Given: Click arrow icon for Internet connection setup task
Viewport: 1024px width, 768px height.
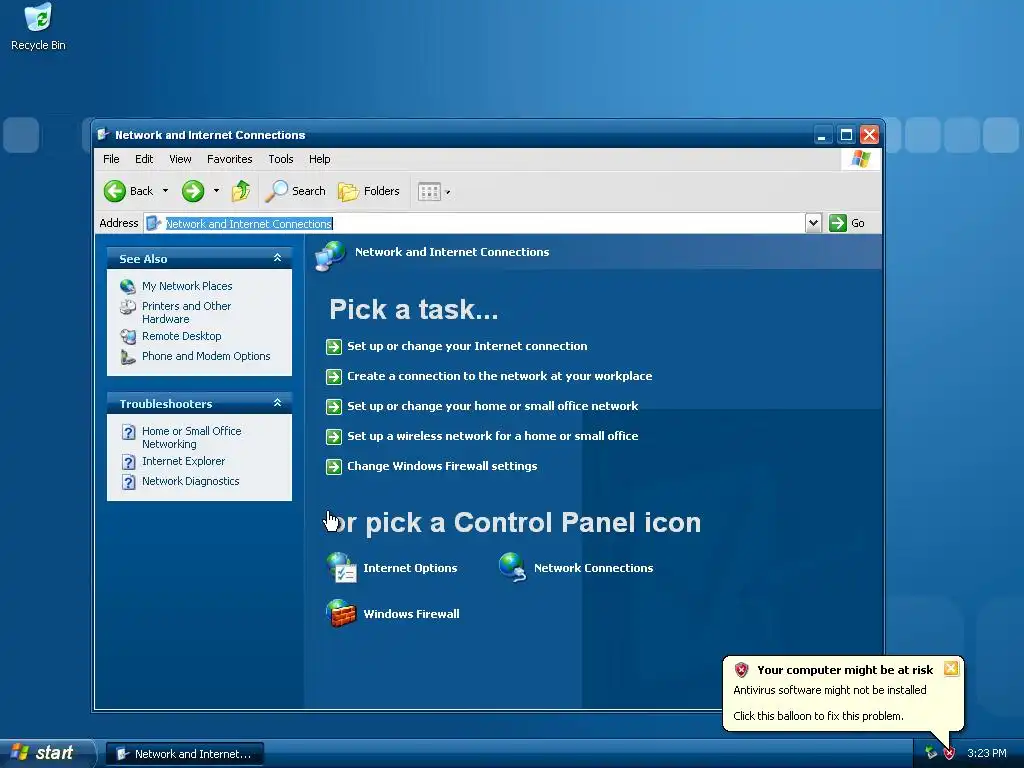Looking at the screenshot, I should click(334, 347).
